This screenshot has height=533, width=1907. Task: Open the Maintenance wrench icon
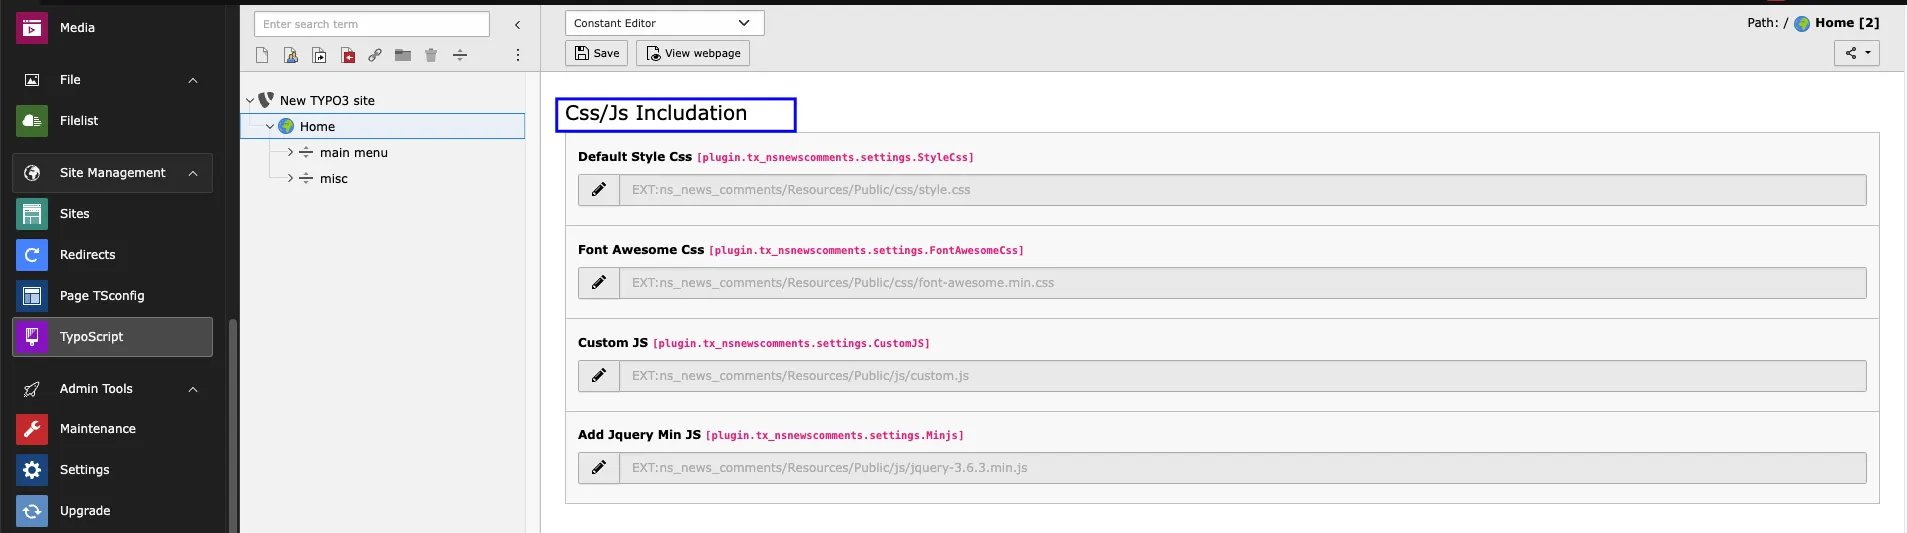point(32,429)
